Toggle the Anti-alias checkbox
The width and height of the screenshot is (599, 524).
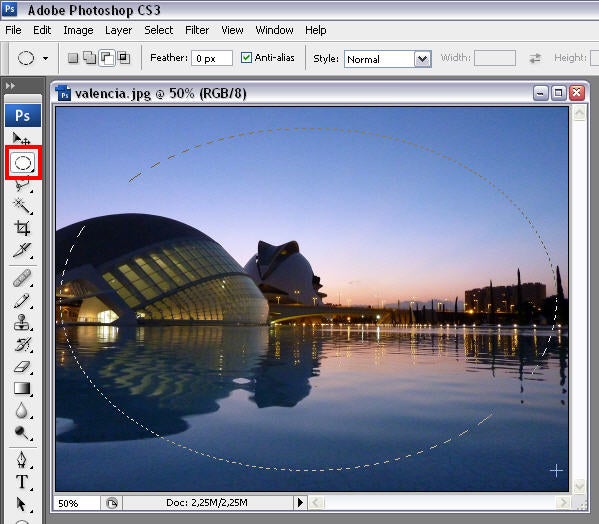[246, 58]
